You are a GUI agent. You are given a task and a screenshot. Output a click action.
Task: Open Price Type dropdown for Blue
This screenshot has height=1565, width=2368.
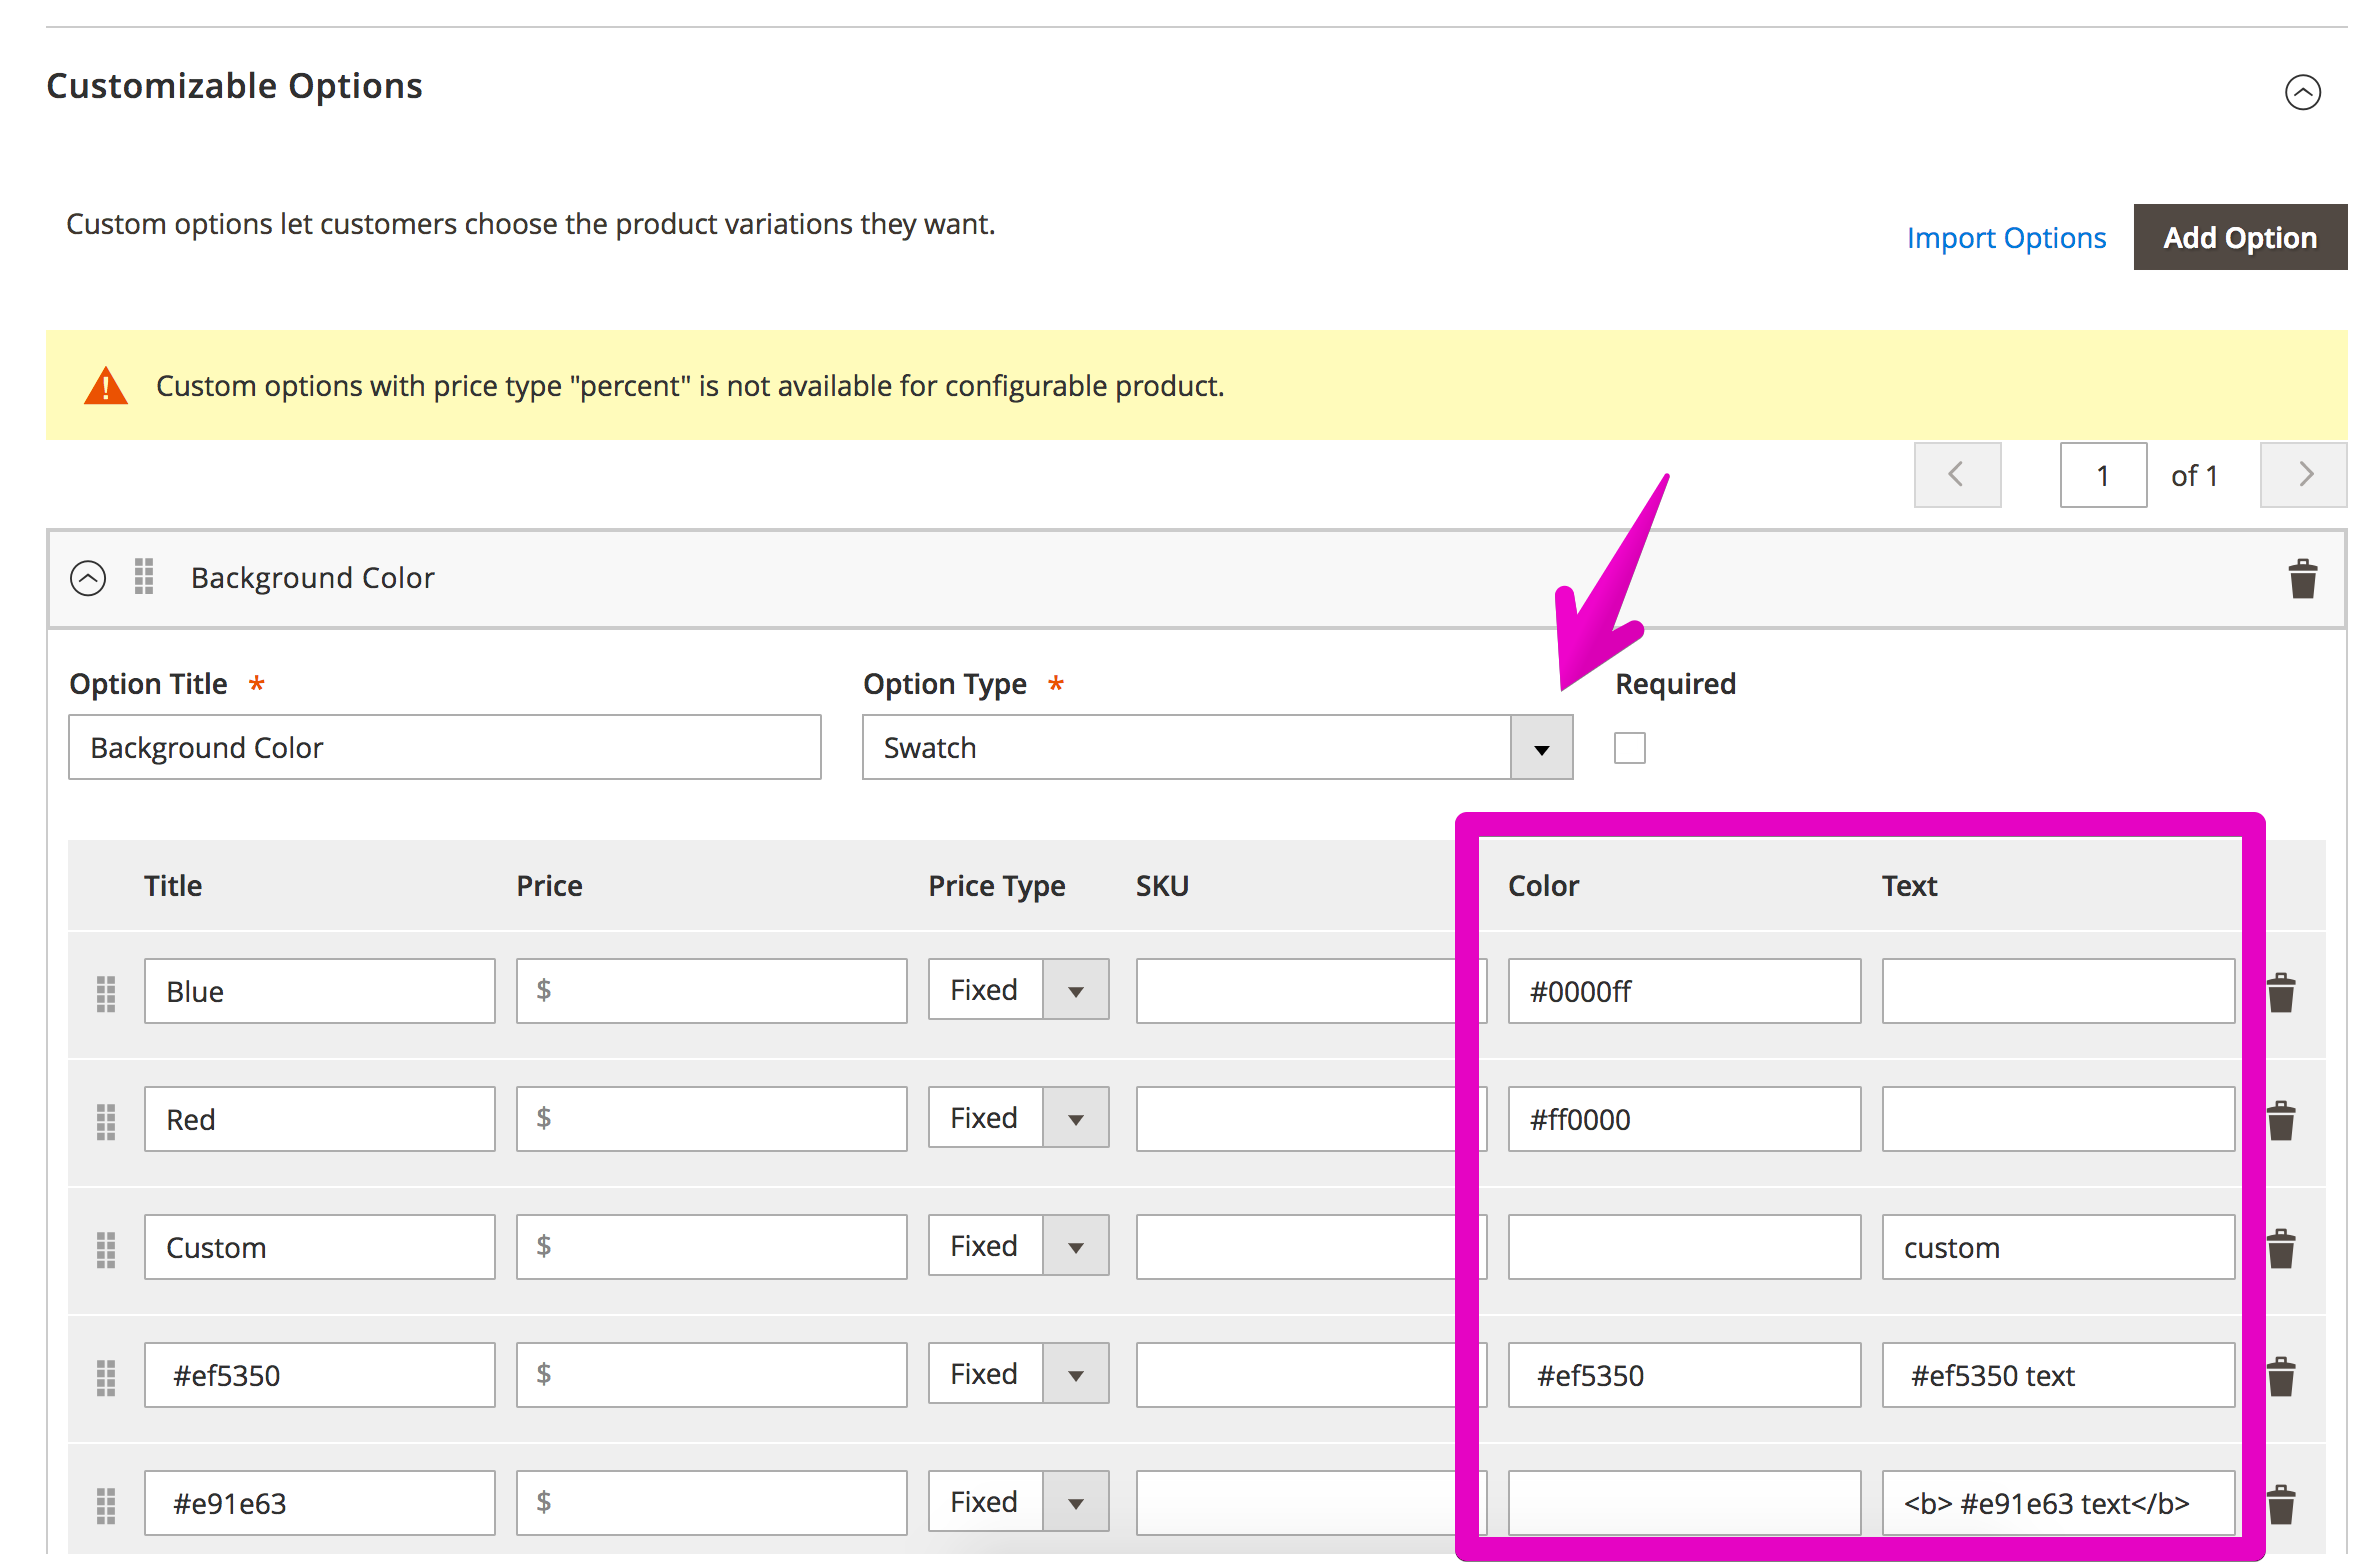click(x=1018, y=990)
